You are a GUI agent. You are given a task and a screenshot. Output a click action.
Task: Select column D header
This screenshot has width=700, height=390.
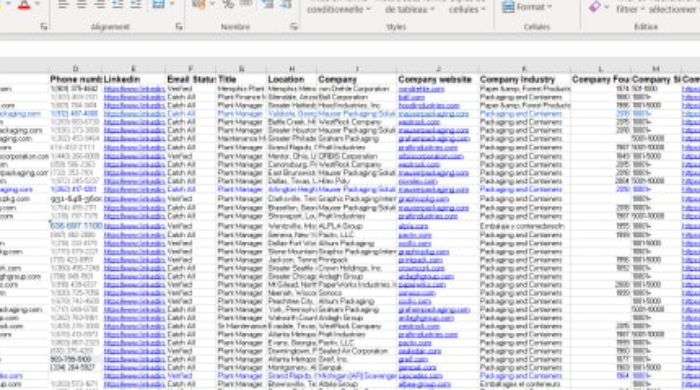[x=75, y=69]
